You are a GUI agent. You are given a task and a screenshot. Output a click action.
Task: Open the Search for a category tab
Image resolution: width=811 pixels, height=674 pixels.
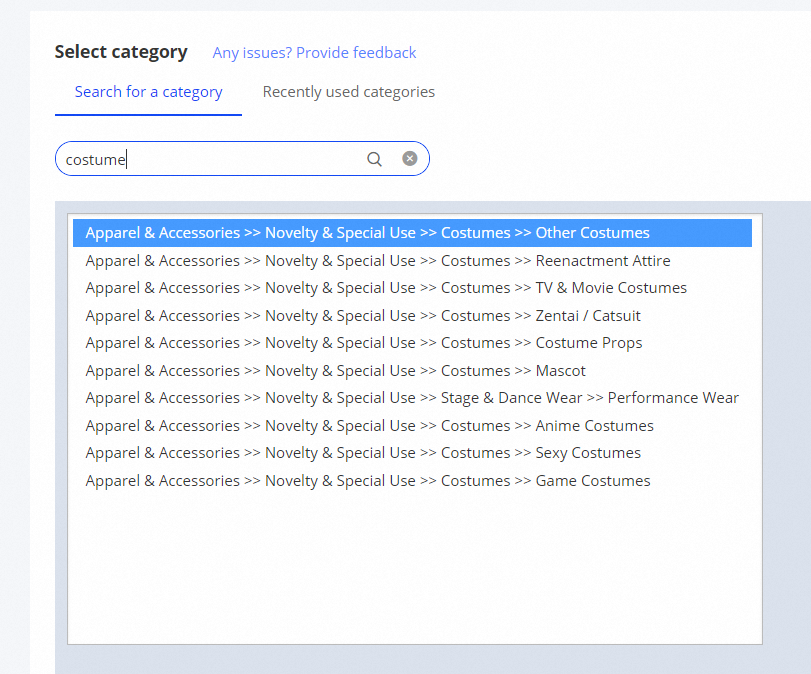click(148, 92)
